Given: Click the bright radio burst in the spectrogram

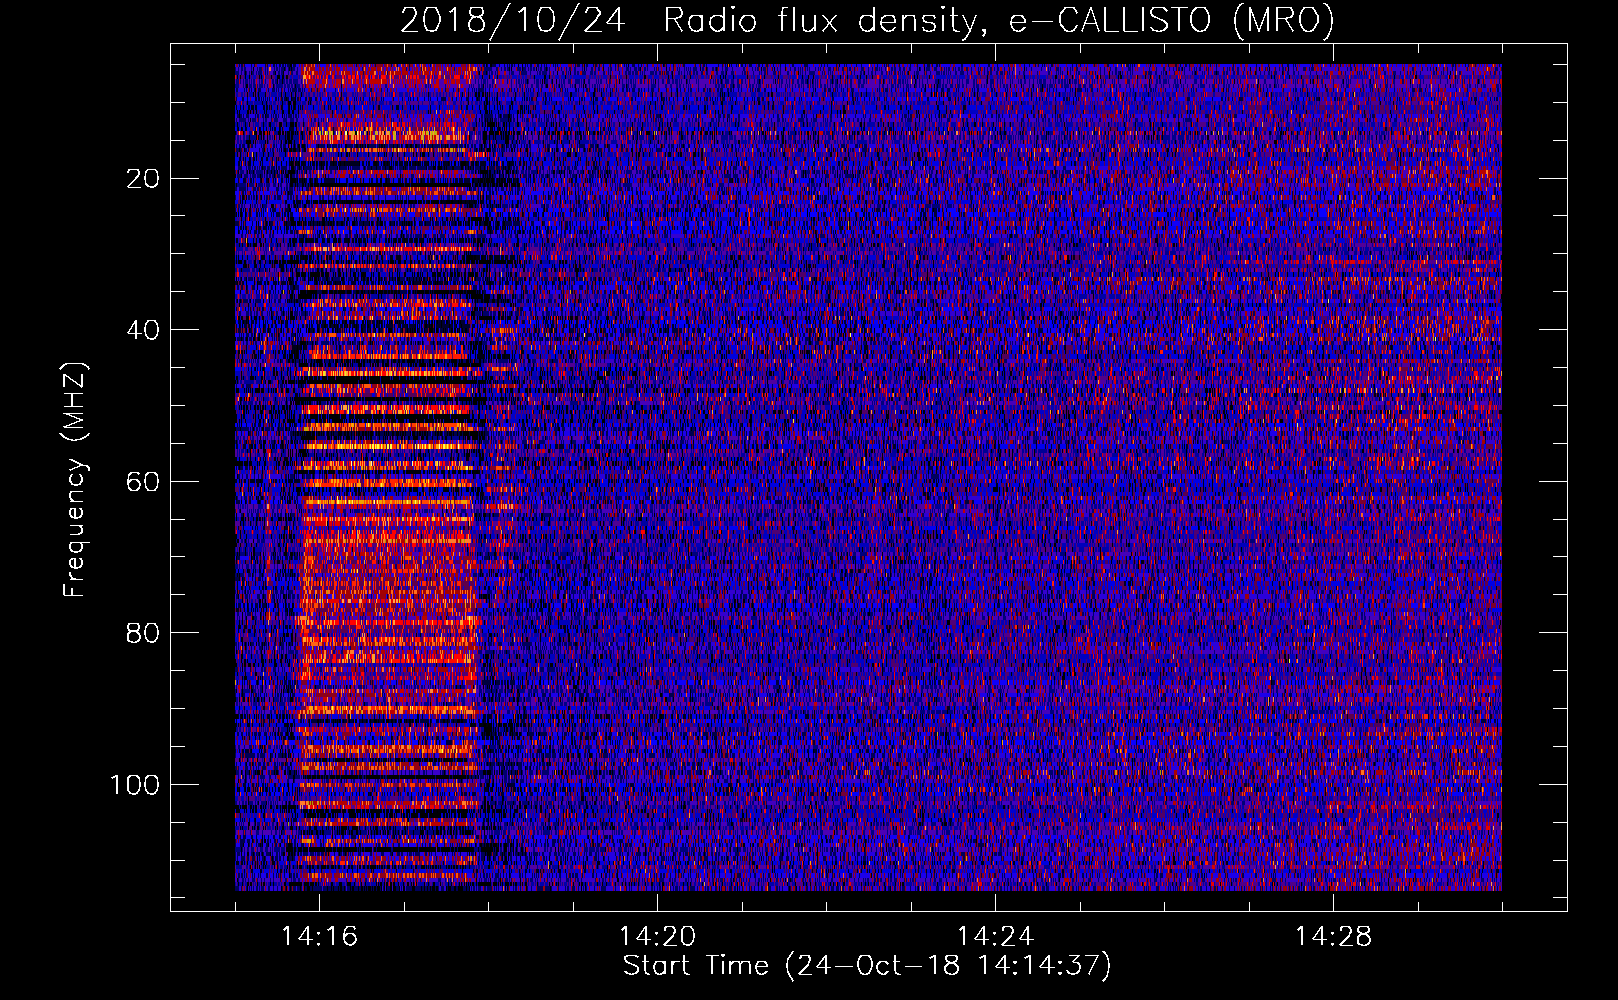Looking at the screenshot, I should [388, 475].
